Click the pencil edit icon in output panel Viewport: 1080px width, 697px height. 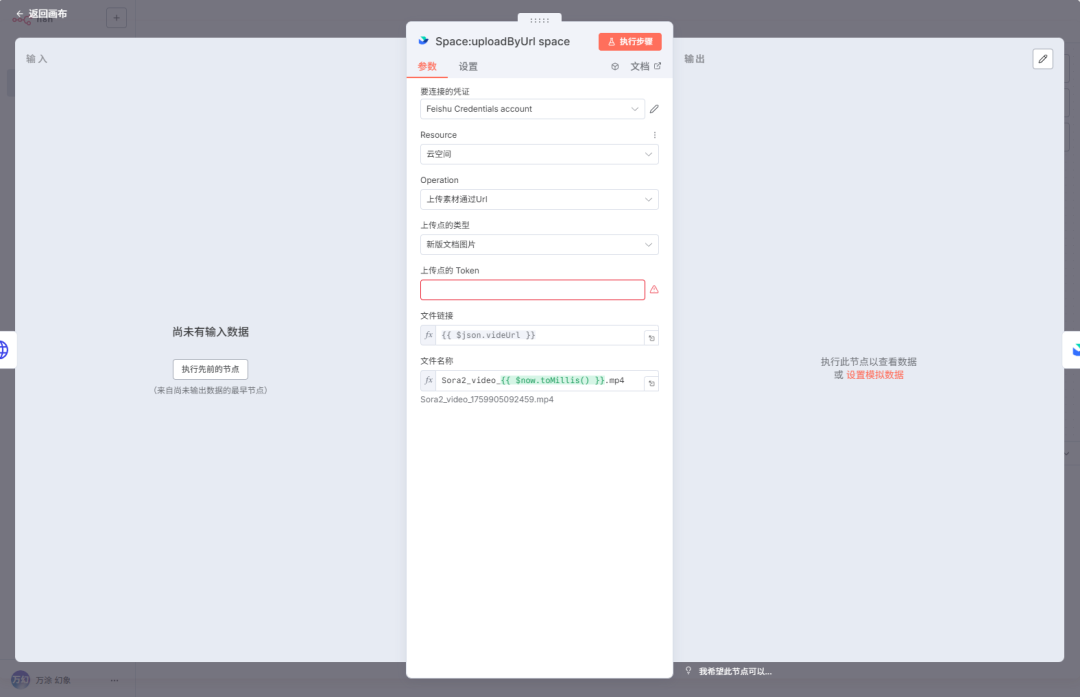pos(1043,59)
